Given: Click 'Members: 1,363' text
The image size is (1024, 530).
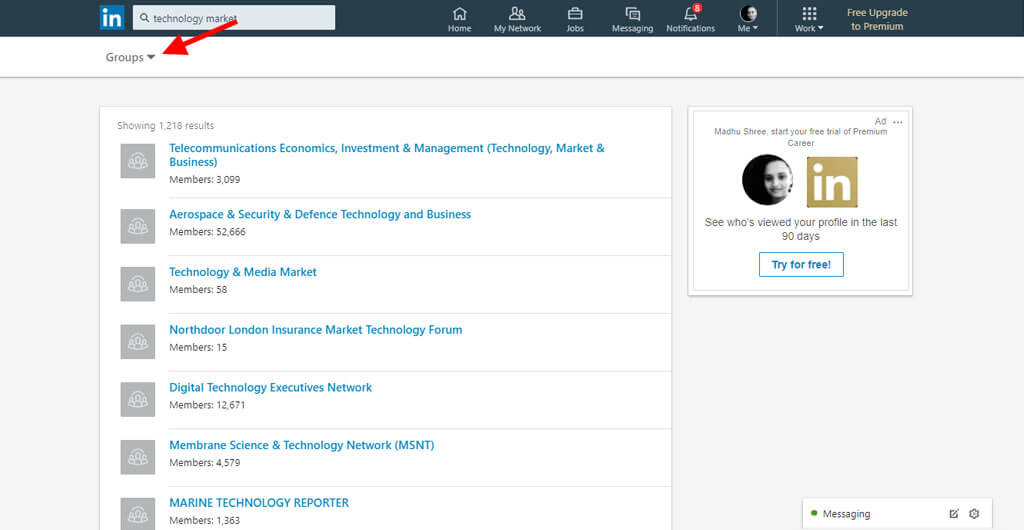Looking at the screenshot, I should [204, 520].
